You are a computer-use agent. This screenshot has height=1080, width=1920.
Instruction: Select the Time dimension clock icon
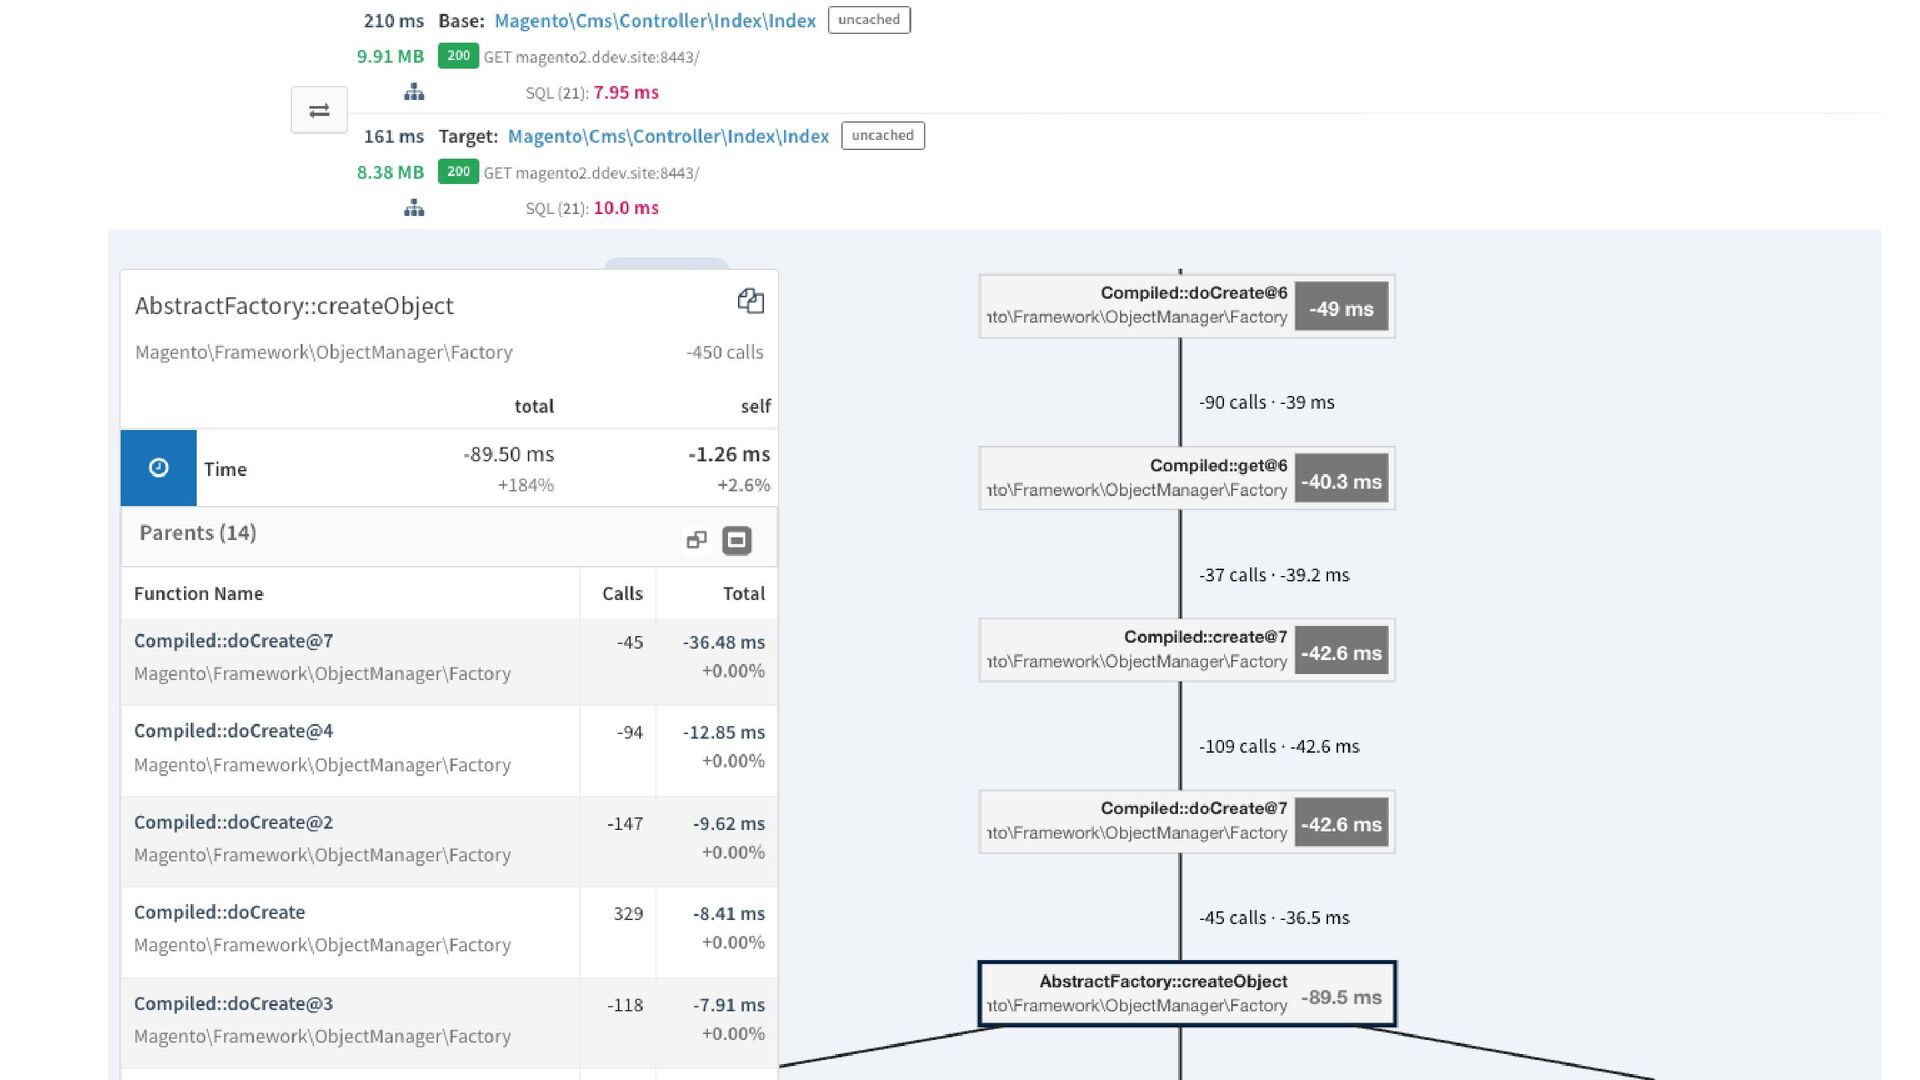tap(158, 468)
